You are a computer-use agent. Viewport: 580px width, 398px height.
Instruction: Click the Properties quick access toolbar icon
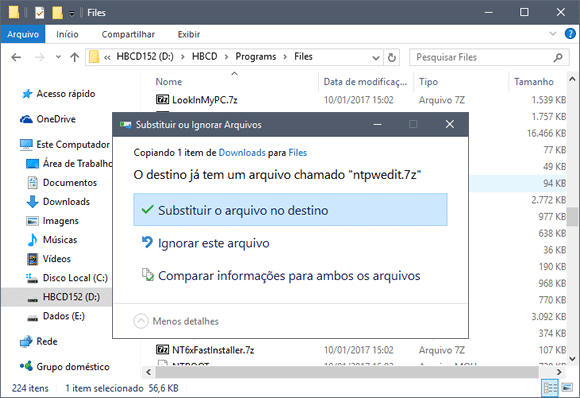click(39, 13)
